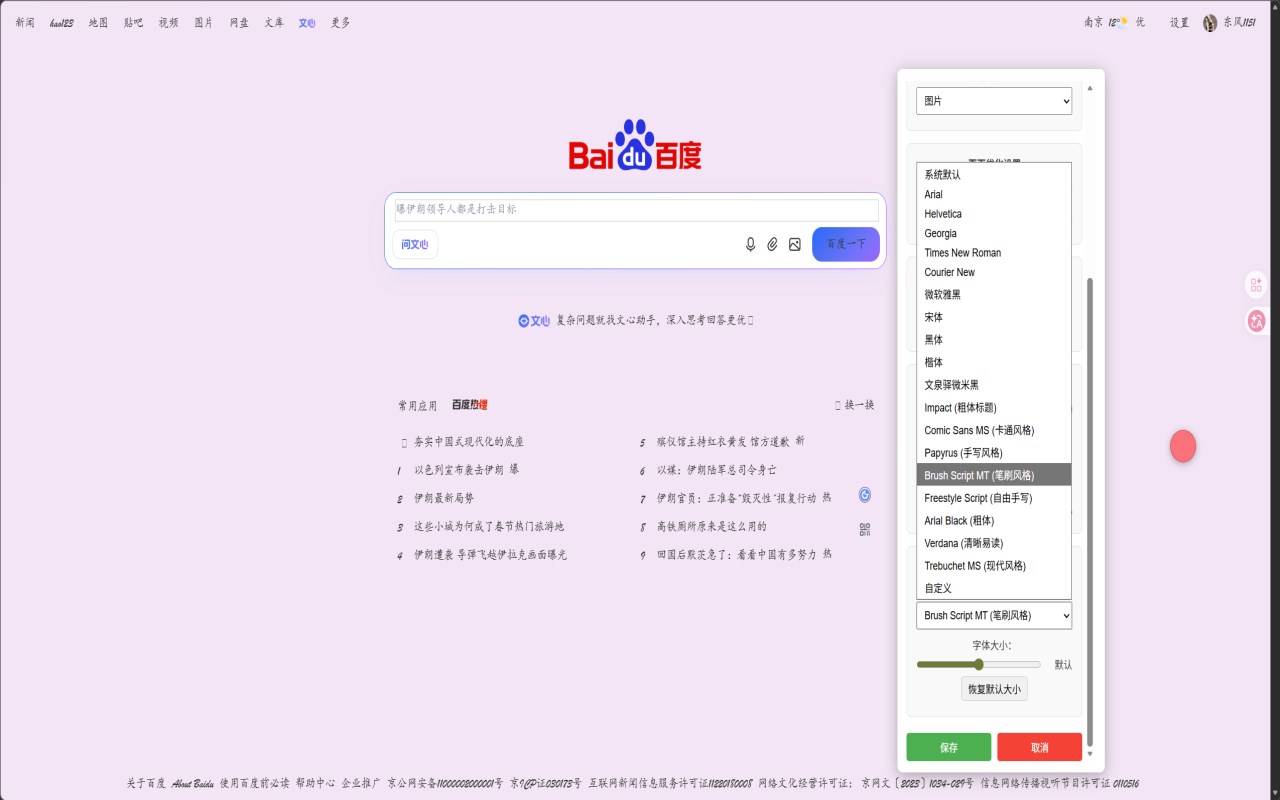
Task: Click the weather icon next to 南京
Action: tap(1122, 22)
